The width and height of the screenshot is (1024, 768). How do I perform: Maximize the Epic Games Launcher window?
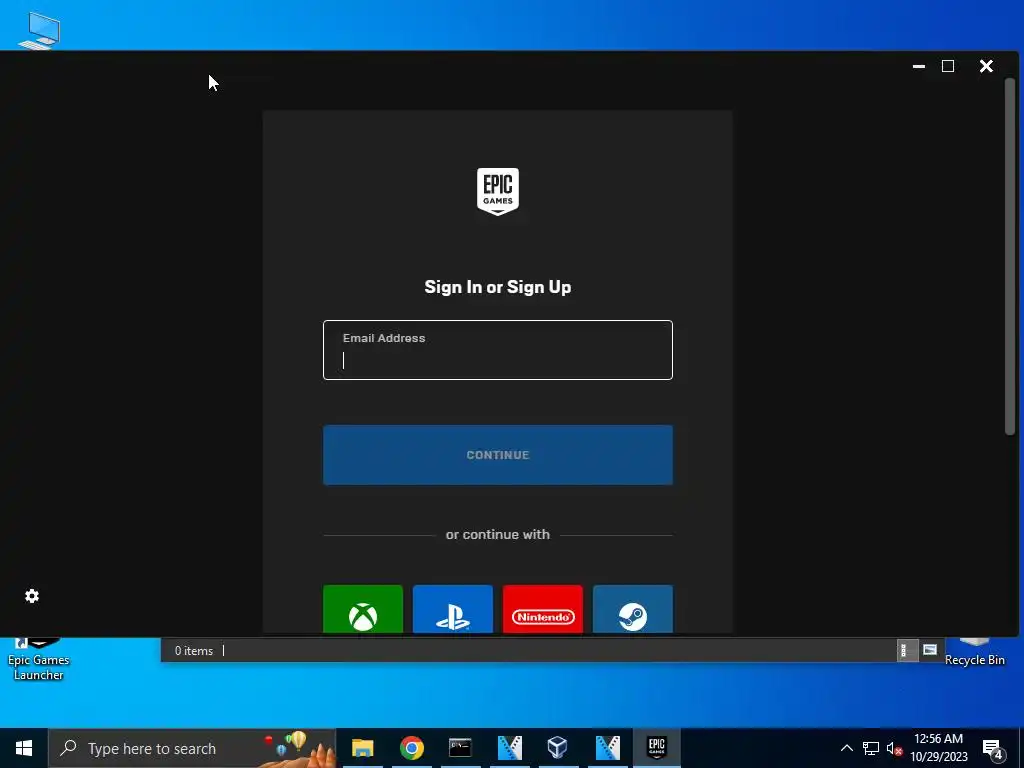(x=948, y=66)
